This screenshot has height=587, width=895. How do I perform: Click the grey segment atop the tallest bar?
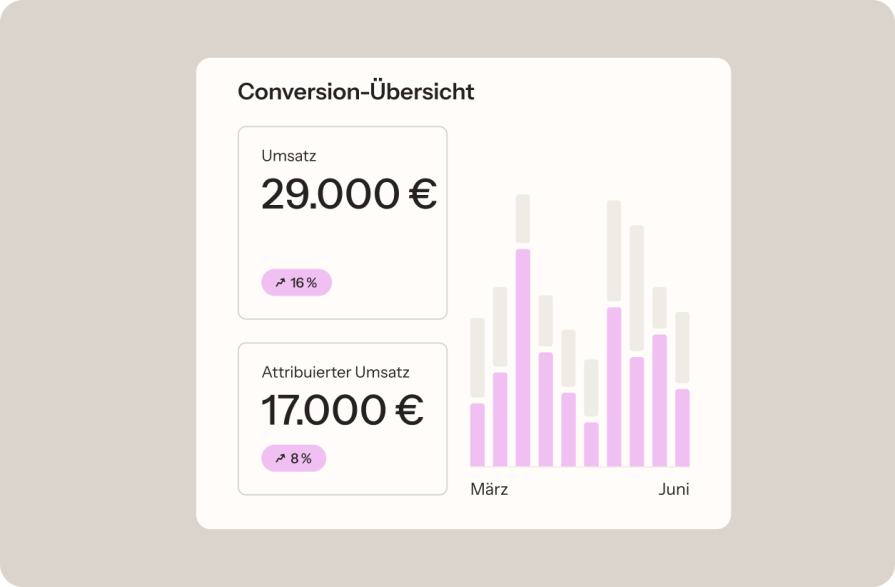point(522,219)
